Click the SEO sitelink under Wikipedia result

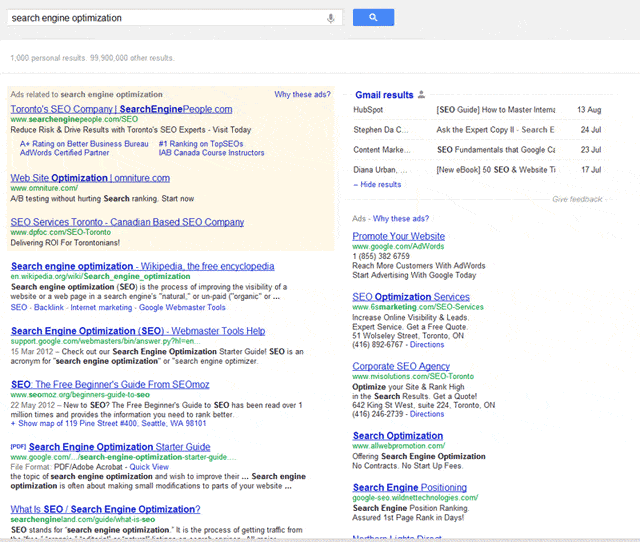coord(19,307)
